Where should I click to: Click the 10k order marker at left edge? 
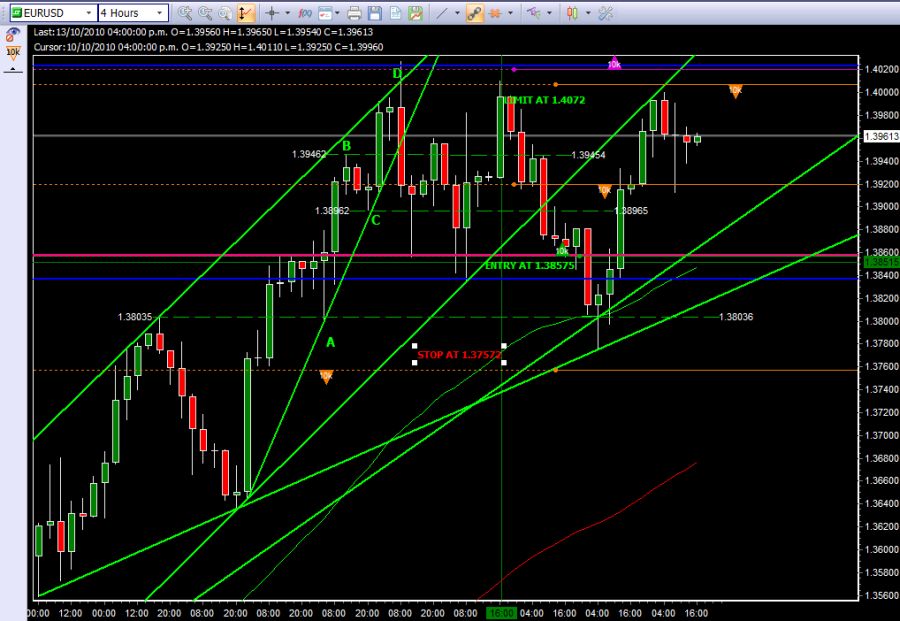(13, 52)
